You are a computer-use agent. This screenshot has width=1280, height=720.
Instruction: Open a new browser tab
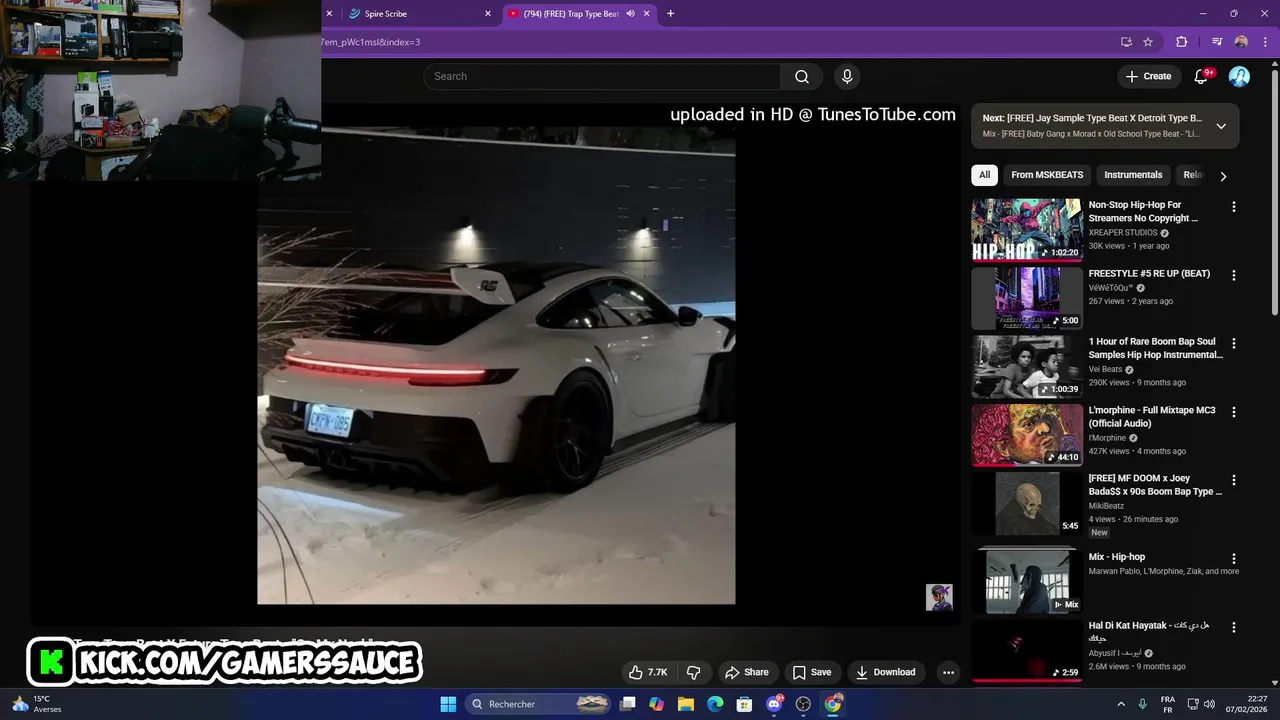point(670,14)
